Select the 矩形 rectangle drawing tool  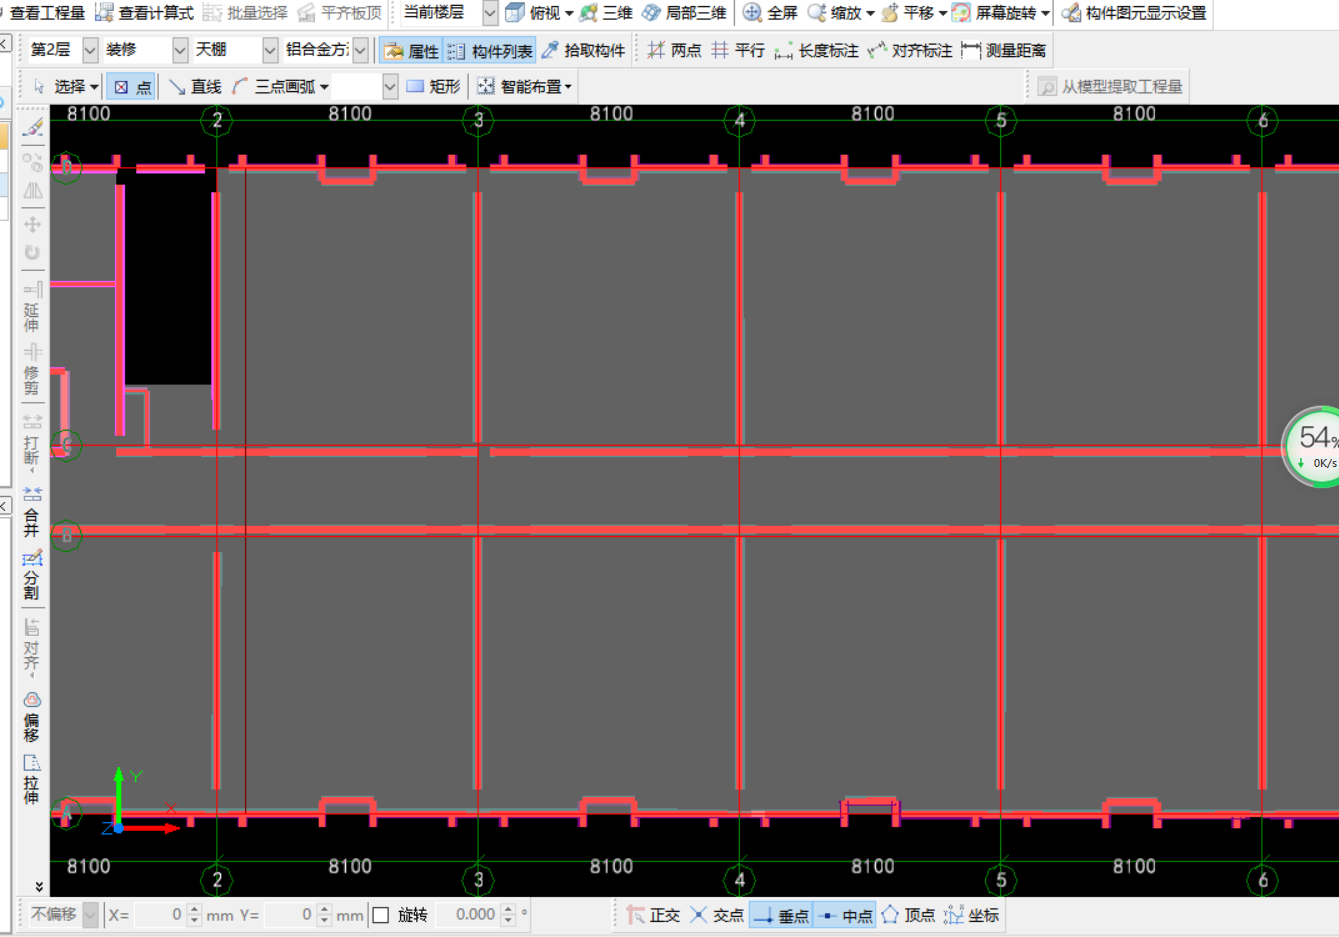(x=433, y=87)
